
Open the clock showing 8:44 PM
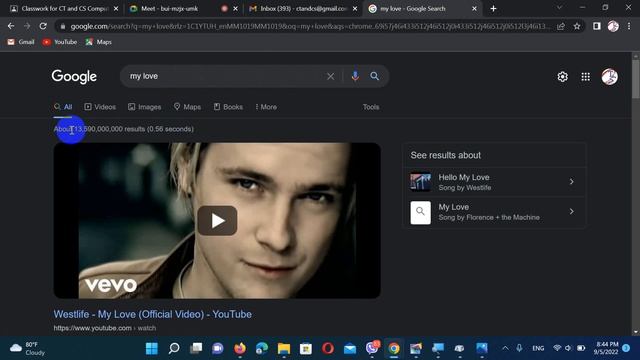[x=606, y=348]
